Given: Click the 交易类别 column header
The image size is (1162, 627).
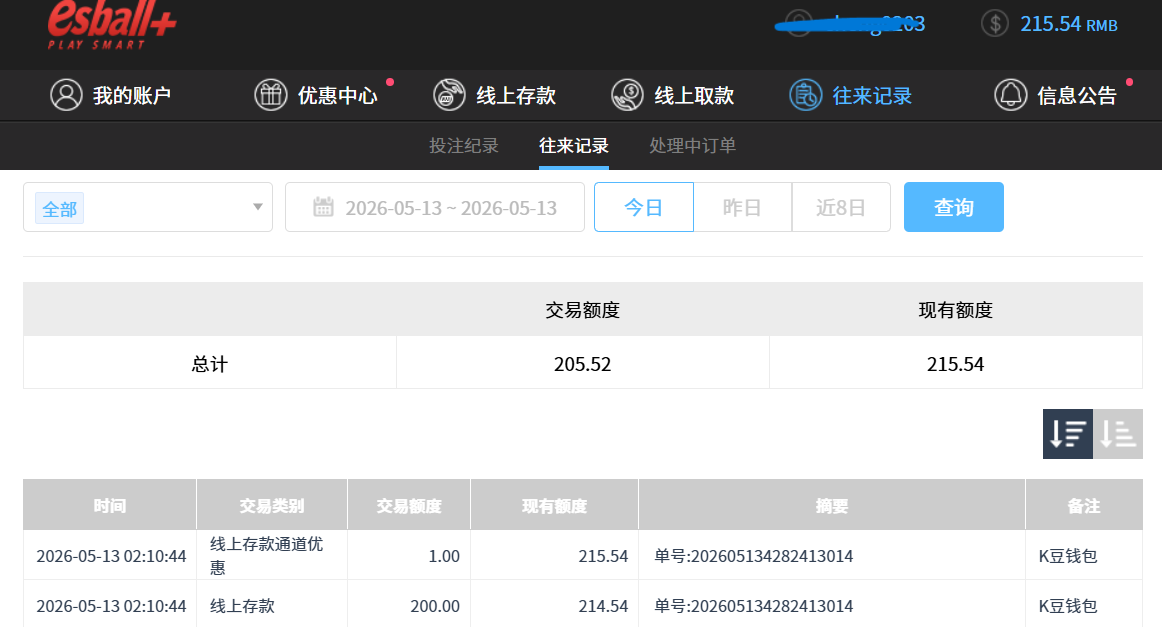Looking at the screenshot, I should click(272, 505).
